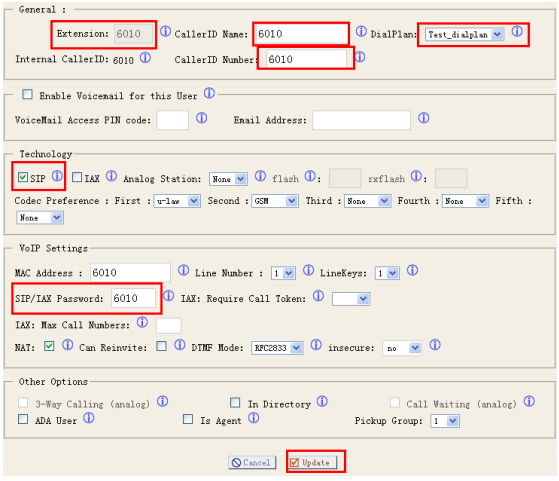Screen dimensions: 559x481
Task: Click the MAC Address input field
Action: [x=130, y=273]
